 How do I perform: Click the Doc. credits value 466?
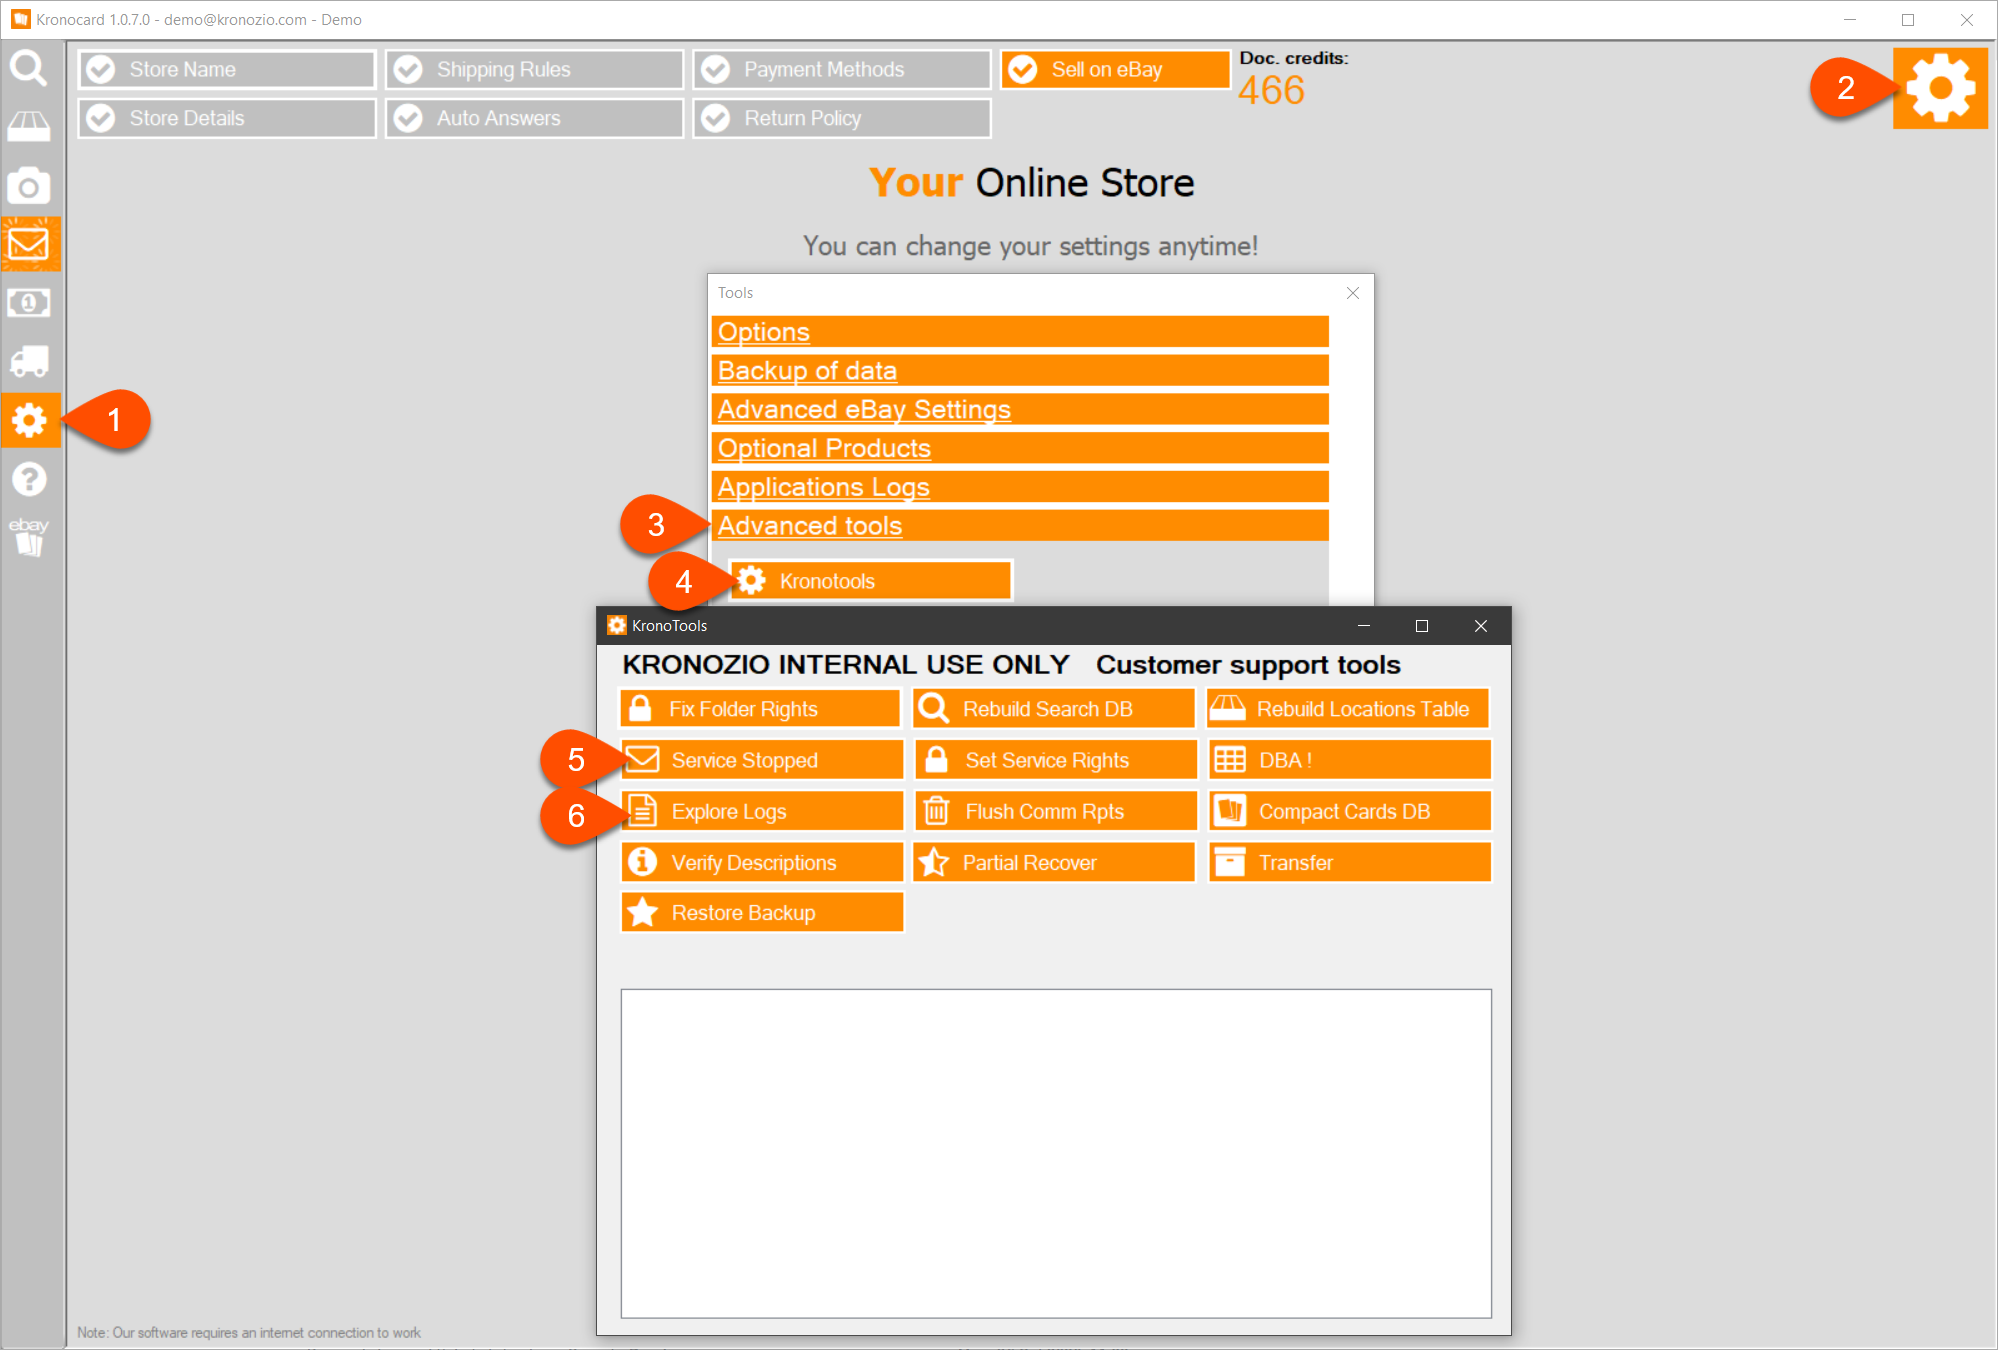click(x=1271, y=91)
